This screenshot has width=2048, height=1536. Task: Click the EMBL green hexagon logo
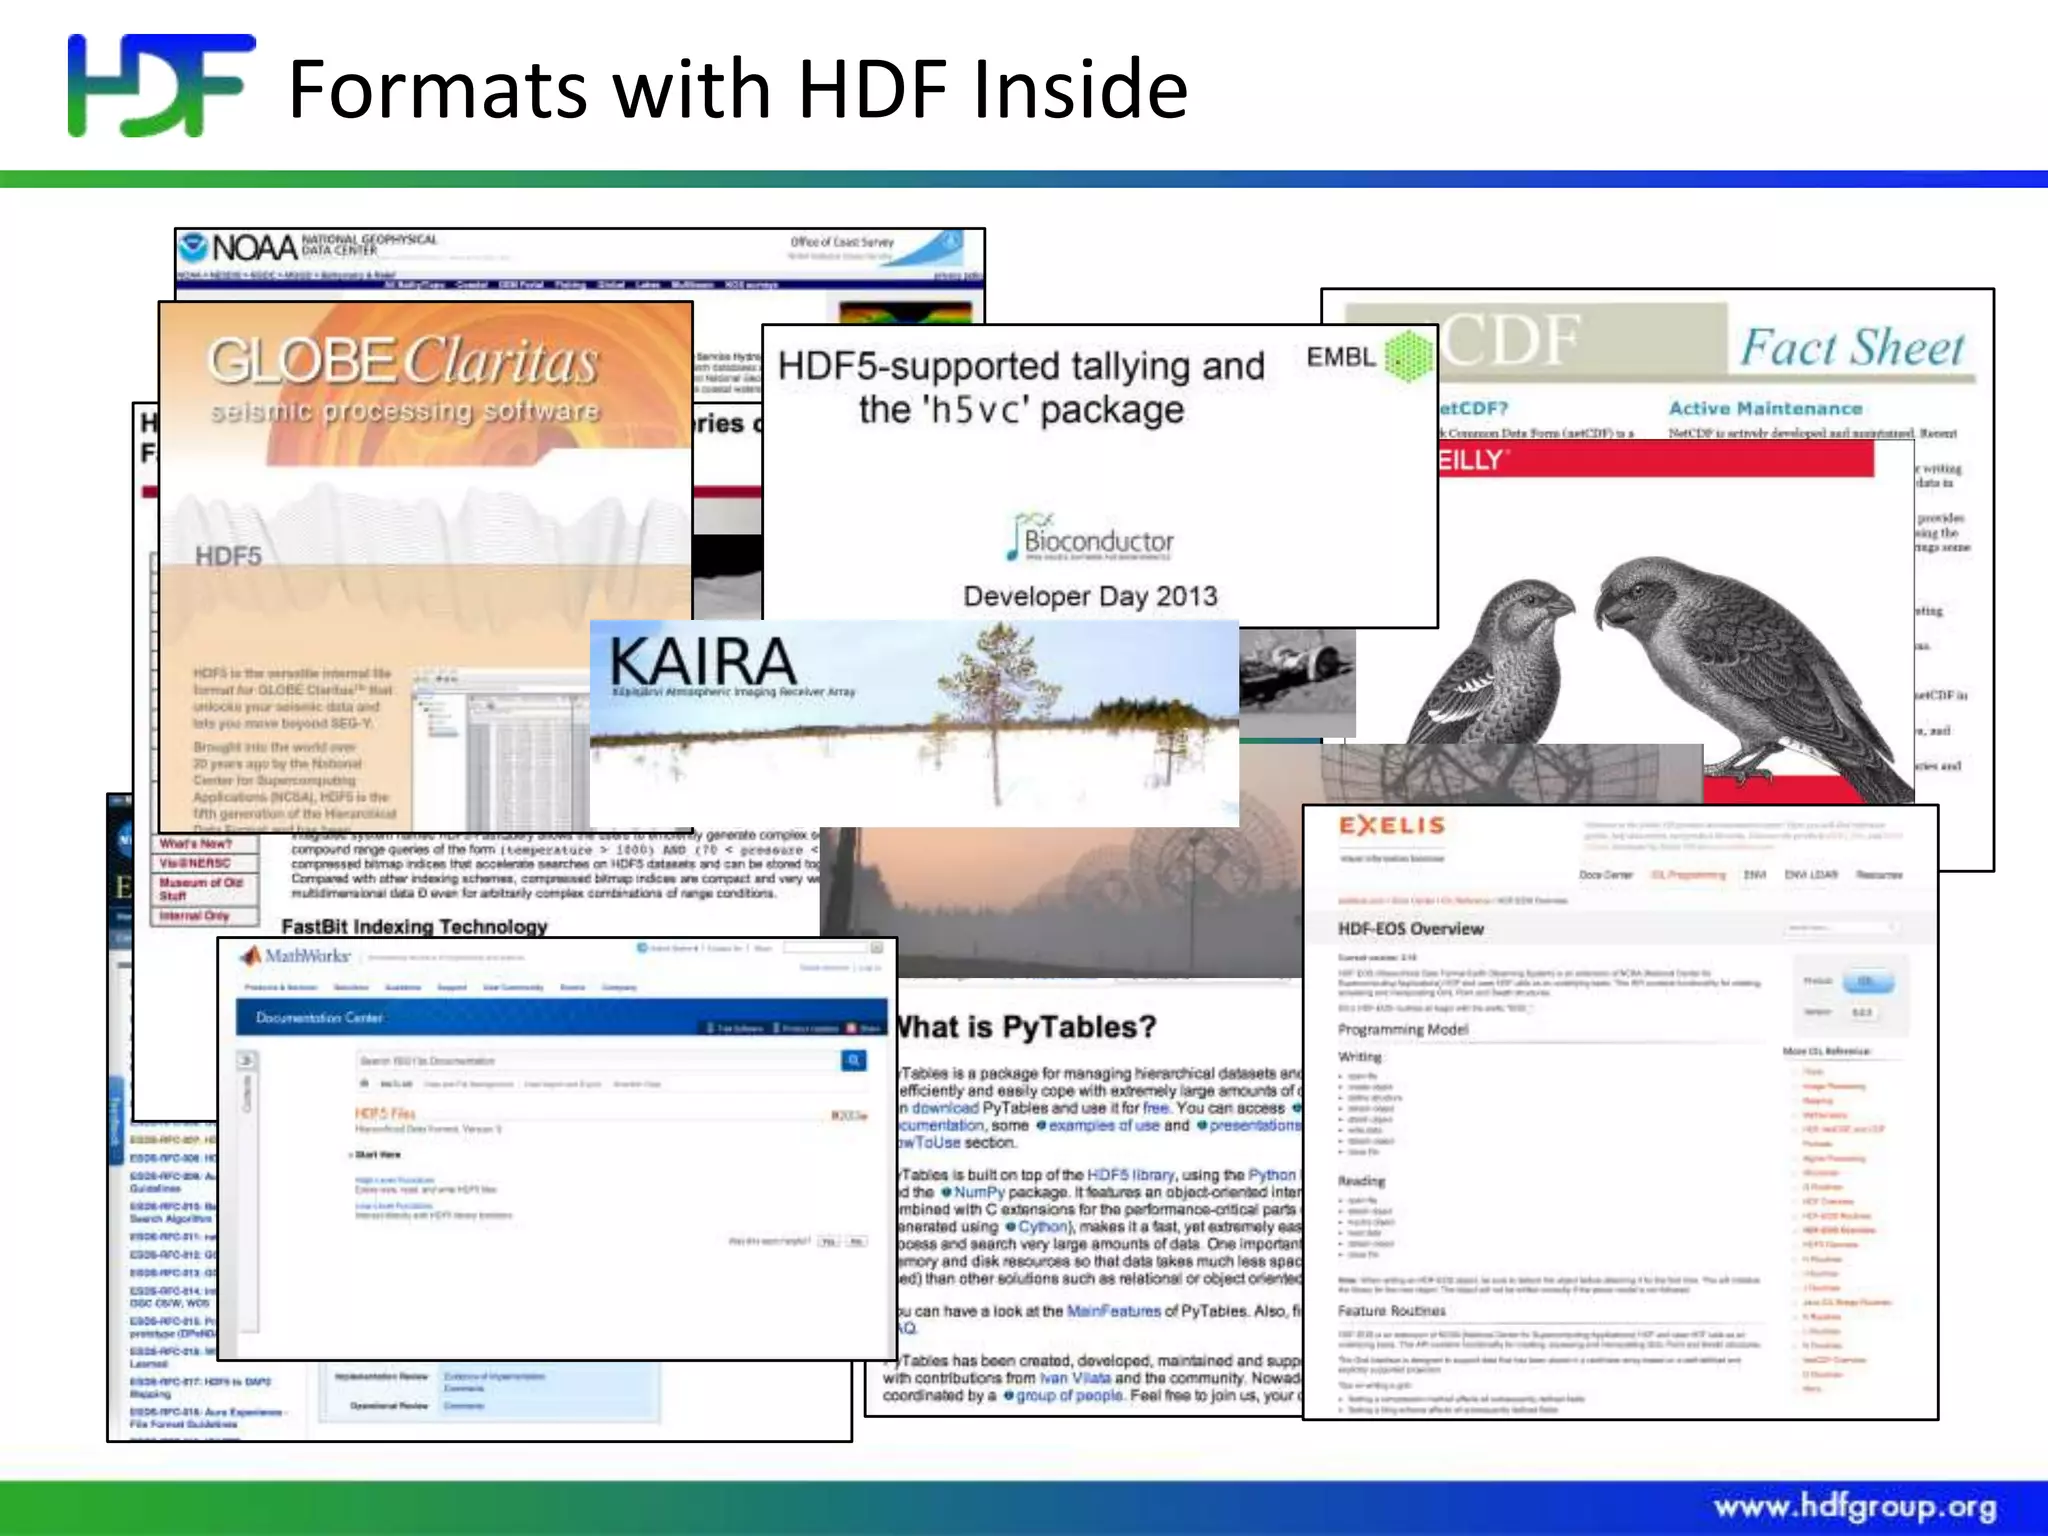pos(1409,357)
